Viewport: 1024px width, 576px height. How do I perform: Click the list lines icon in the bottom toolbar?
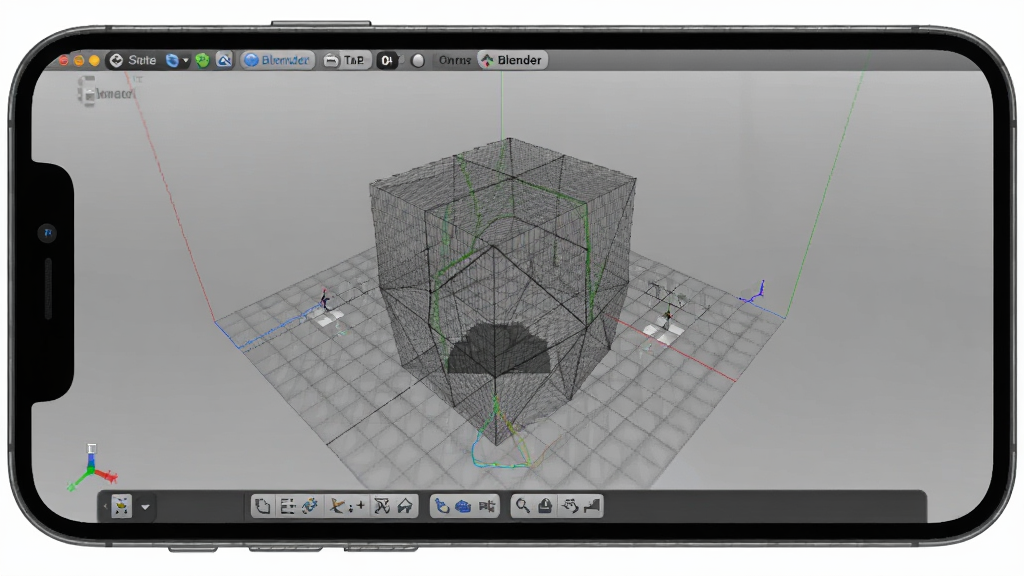point(287,506)
